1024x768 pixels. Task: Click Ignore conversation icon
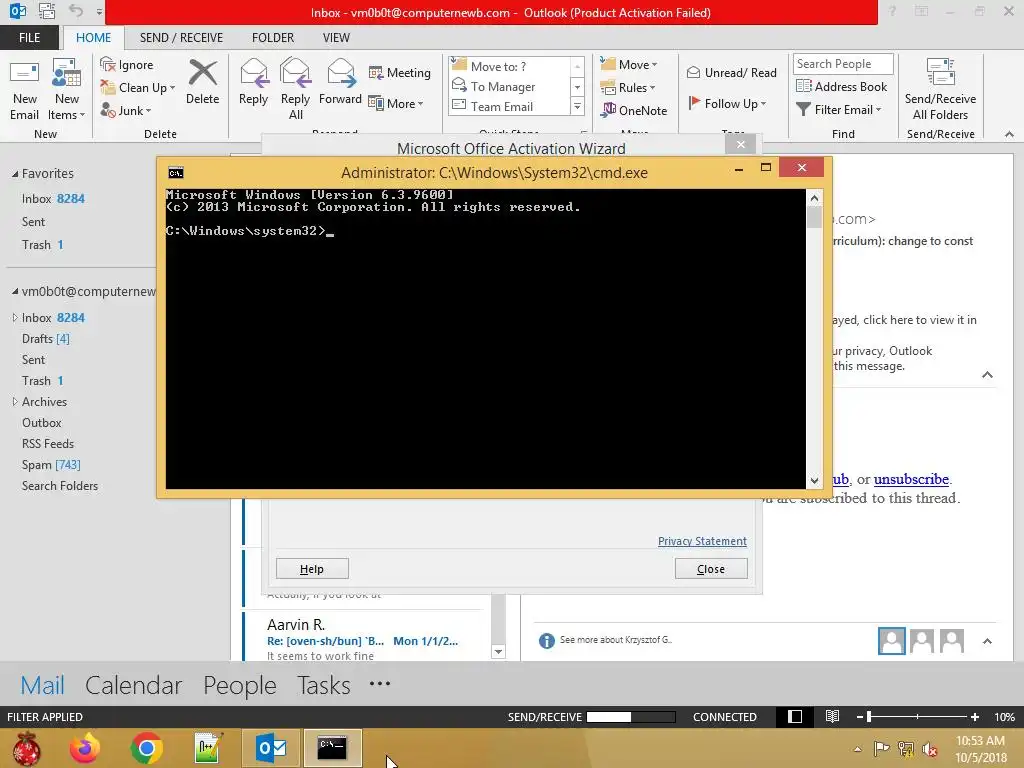[127, 65]
